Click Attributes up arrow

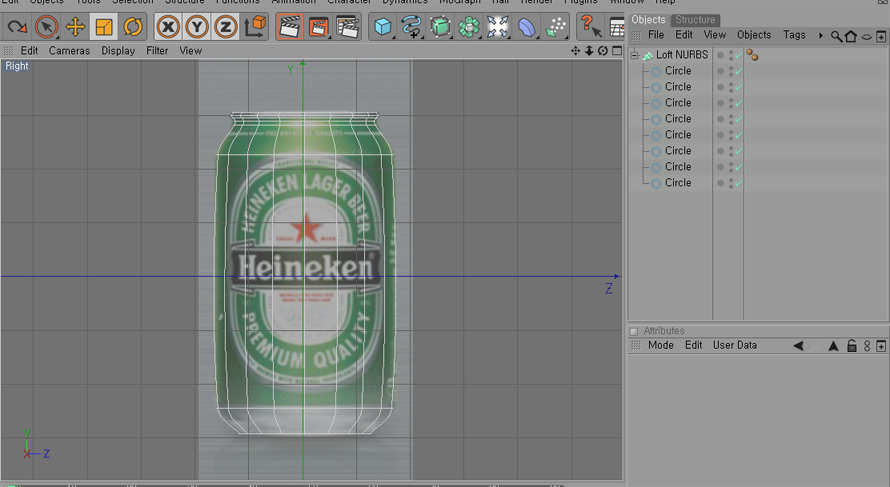tap(833, 346)
